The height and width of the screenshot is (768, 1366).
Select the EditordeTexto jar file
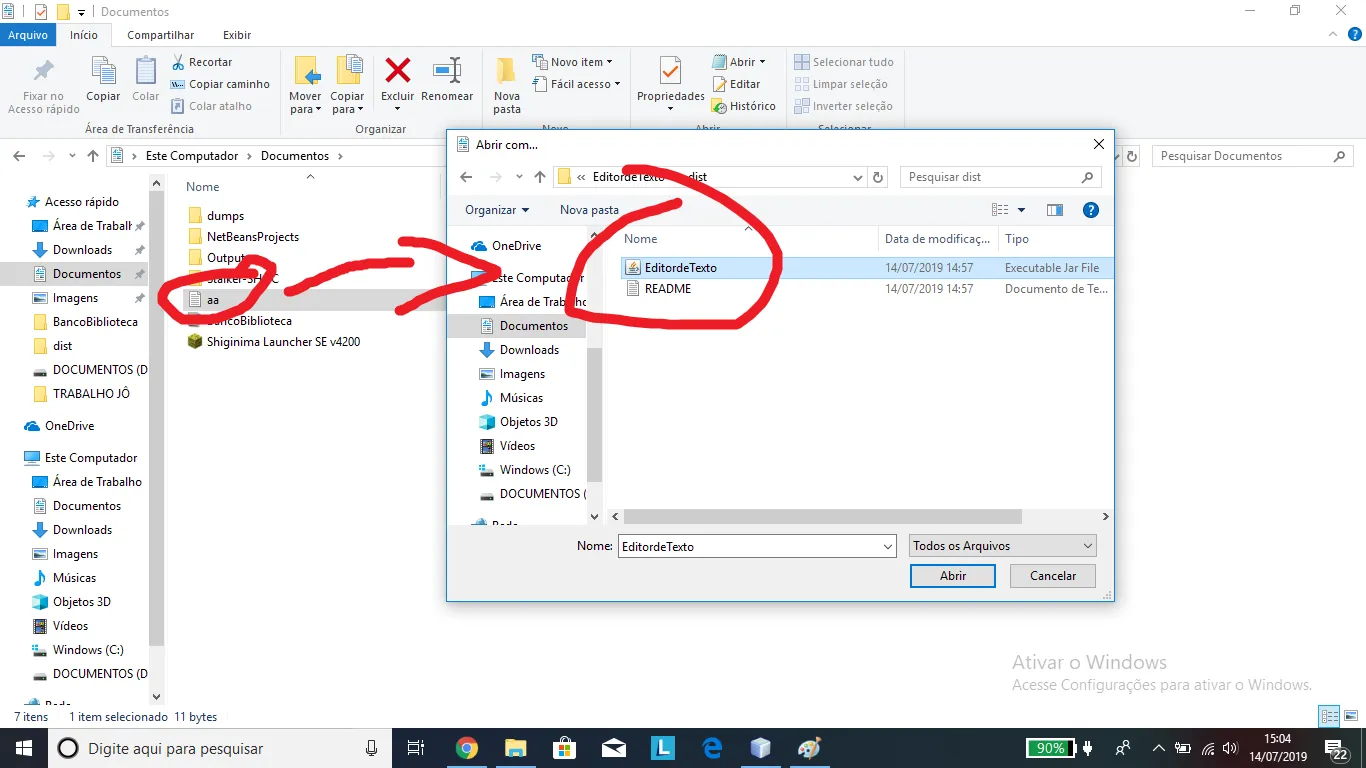coord(866,268)
